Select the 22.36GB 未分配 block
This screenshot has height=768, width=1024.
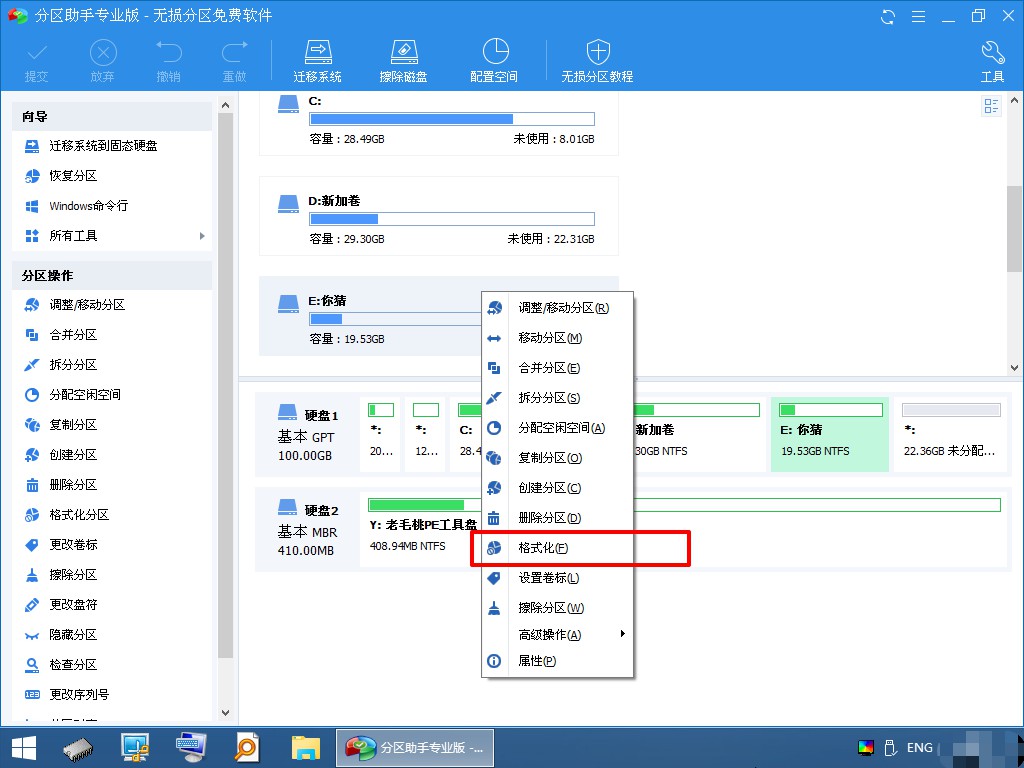951,434
